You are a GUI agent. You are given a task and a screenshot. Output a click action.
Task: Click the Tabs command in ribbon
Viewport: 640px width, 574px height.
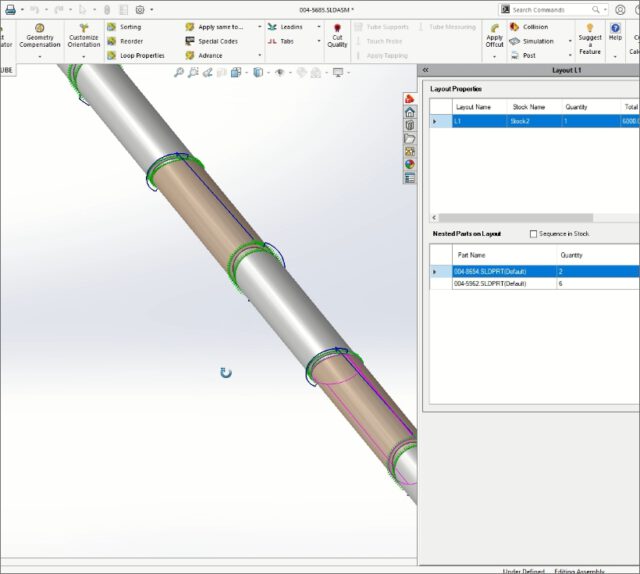[x=281, y=41]
